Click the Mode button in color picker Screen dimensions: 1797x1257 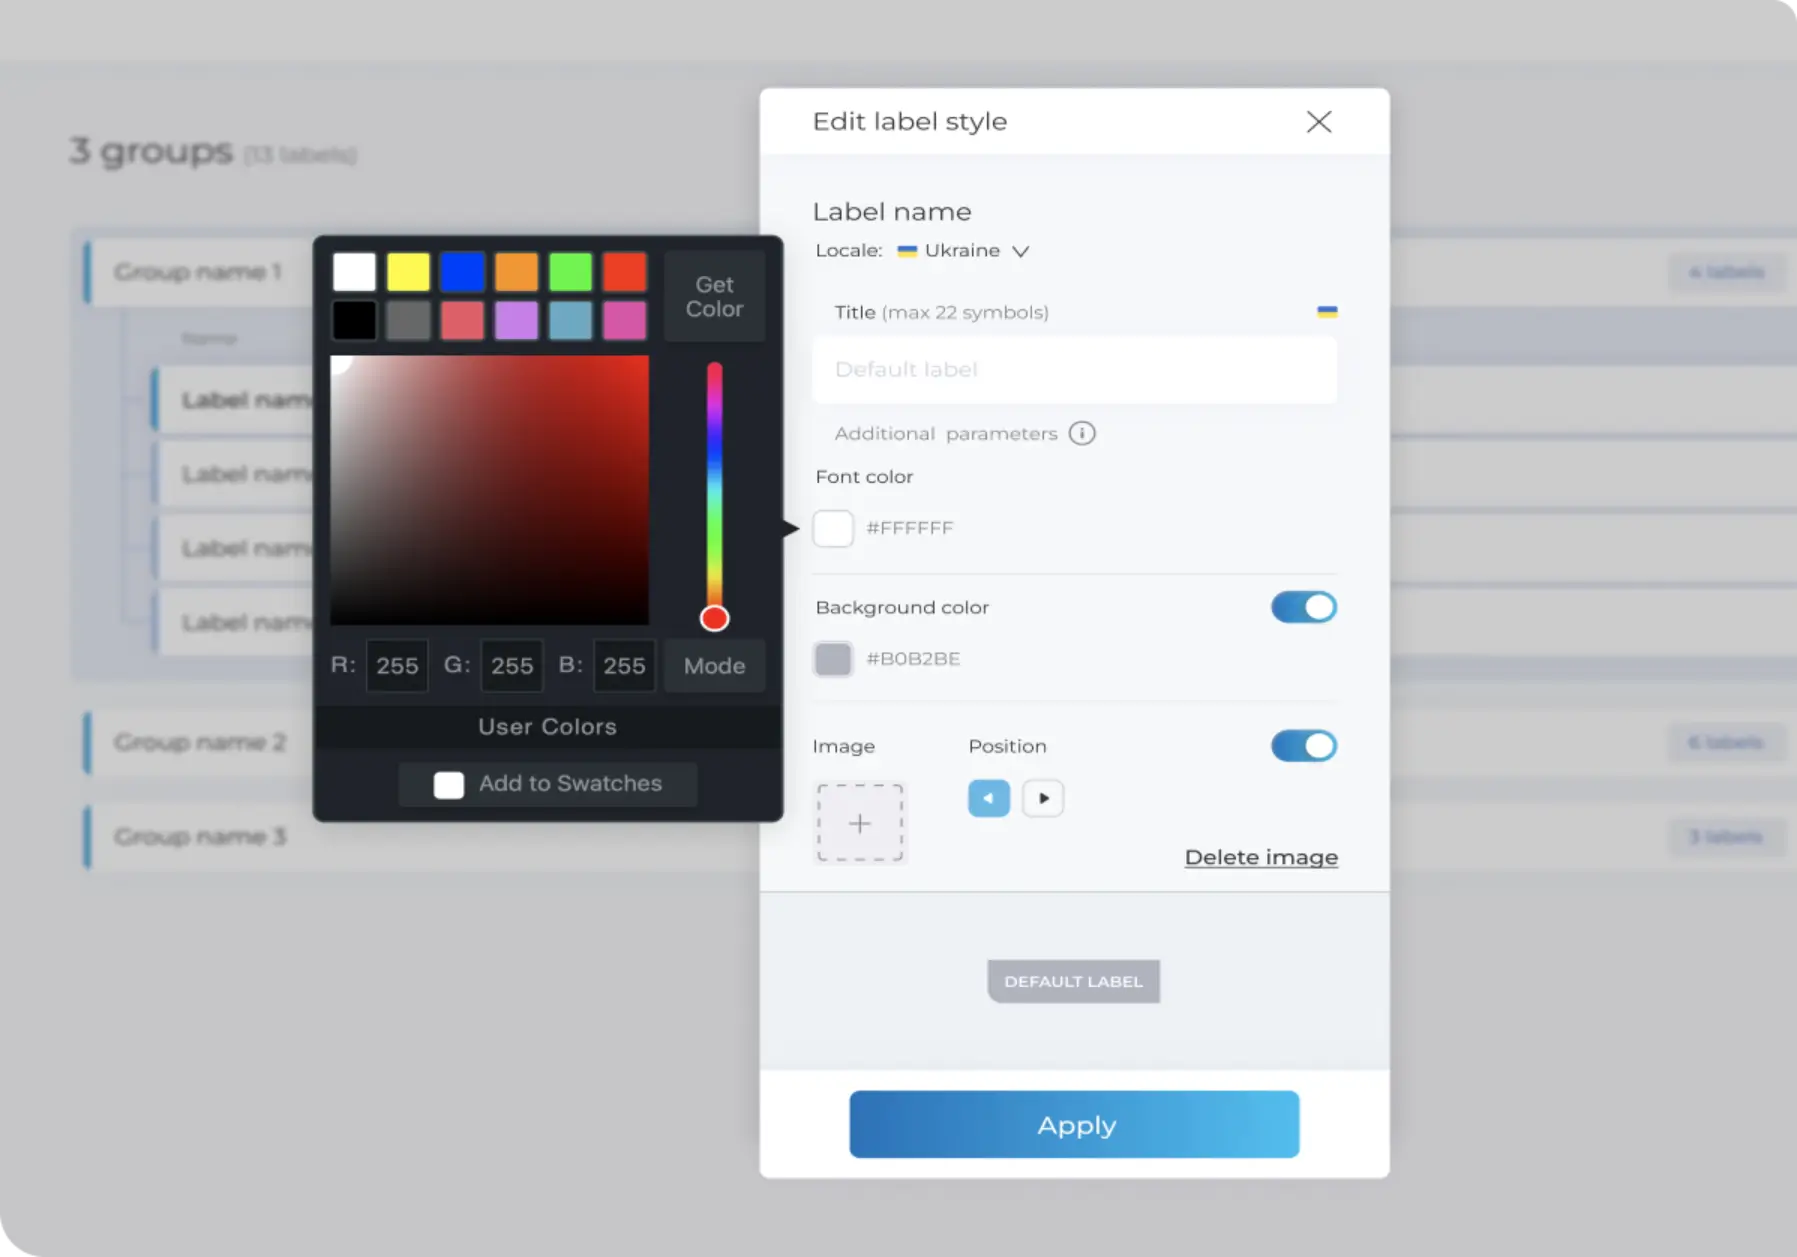pyautogui.click(x=714, y=666)
